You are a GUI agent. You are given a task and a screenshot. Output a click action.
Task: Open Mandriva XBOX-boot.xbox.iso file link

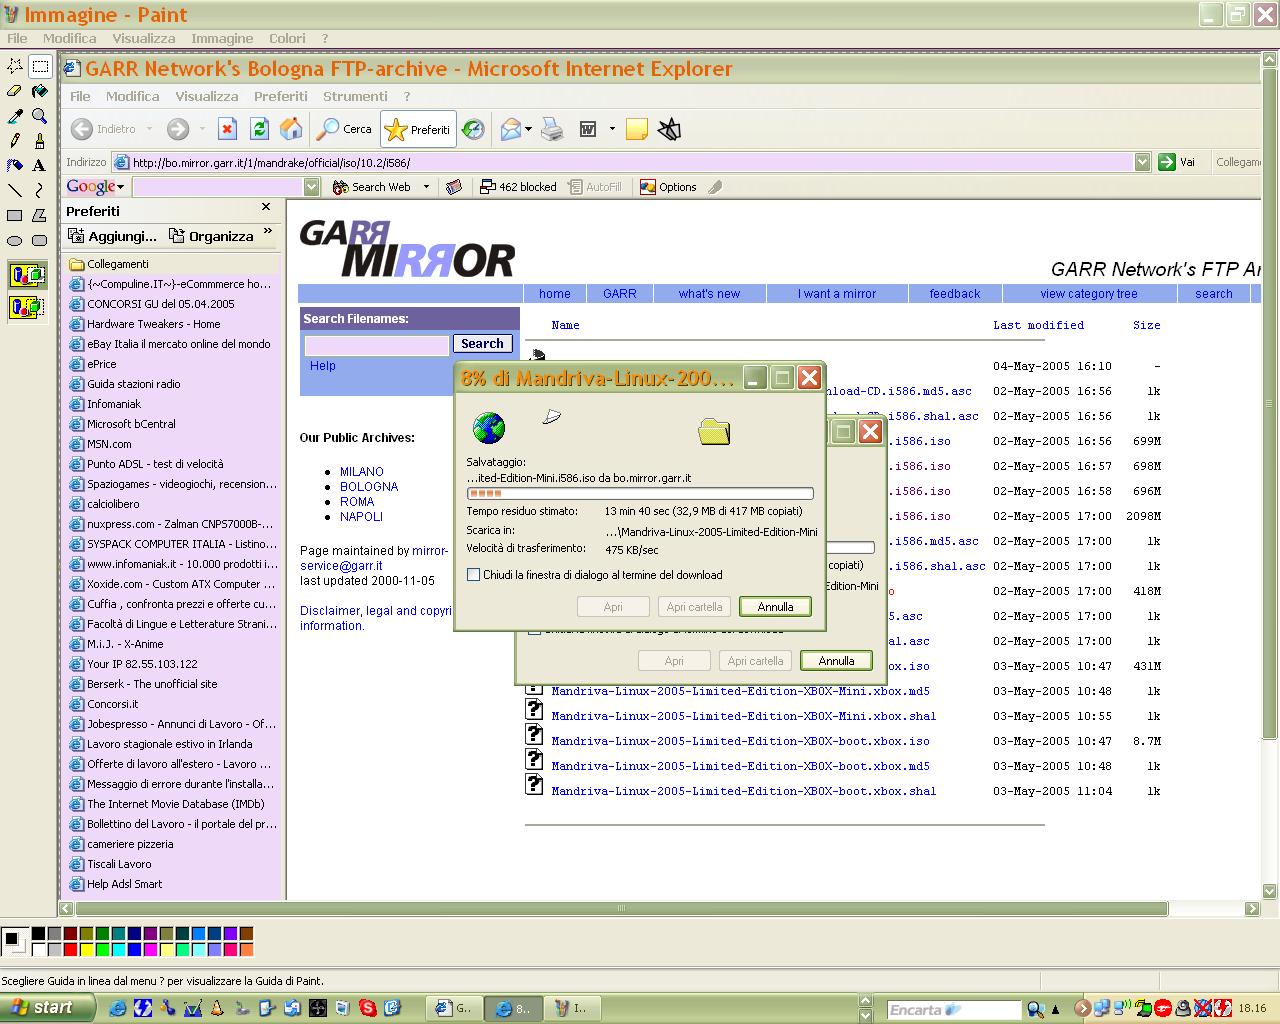(740, 741)
